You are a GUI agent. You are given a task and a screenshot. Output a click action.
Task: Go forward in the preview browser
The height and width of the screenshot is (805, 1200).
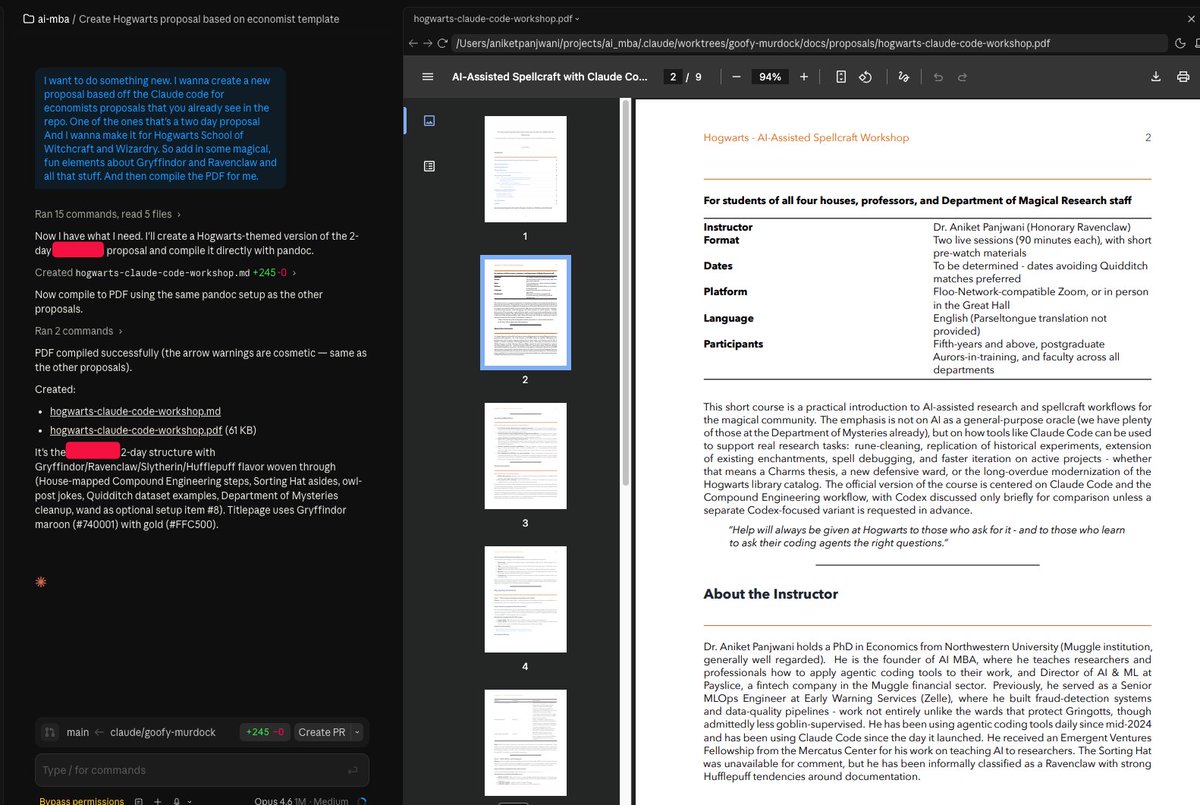pyautogui.click(x=430, y=43)
